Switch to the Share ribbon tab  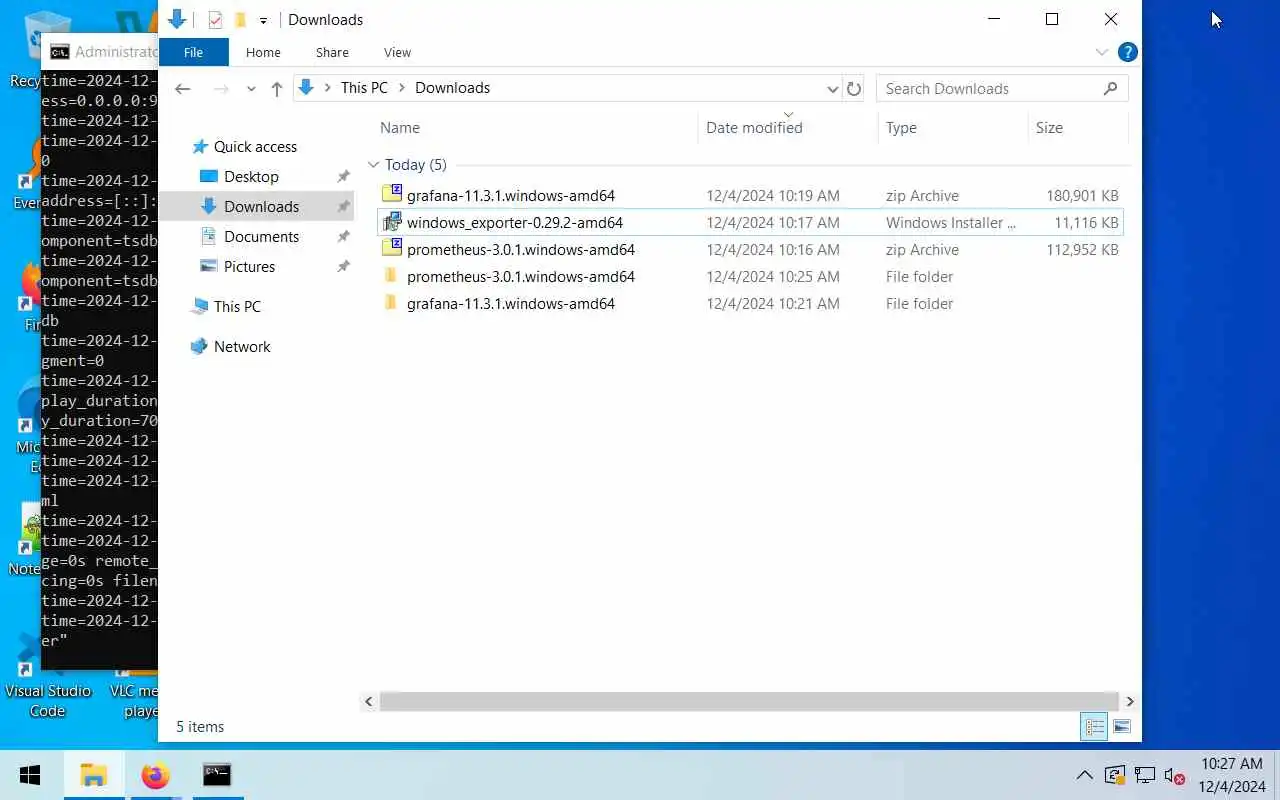pyautogui.click(x=332, y=52)
